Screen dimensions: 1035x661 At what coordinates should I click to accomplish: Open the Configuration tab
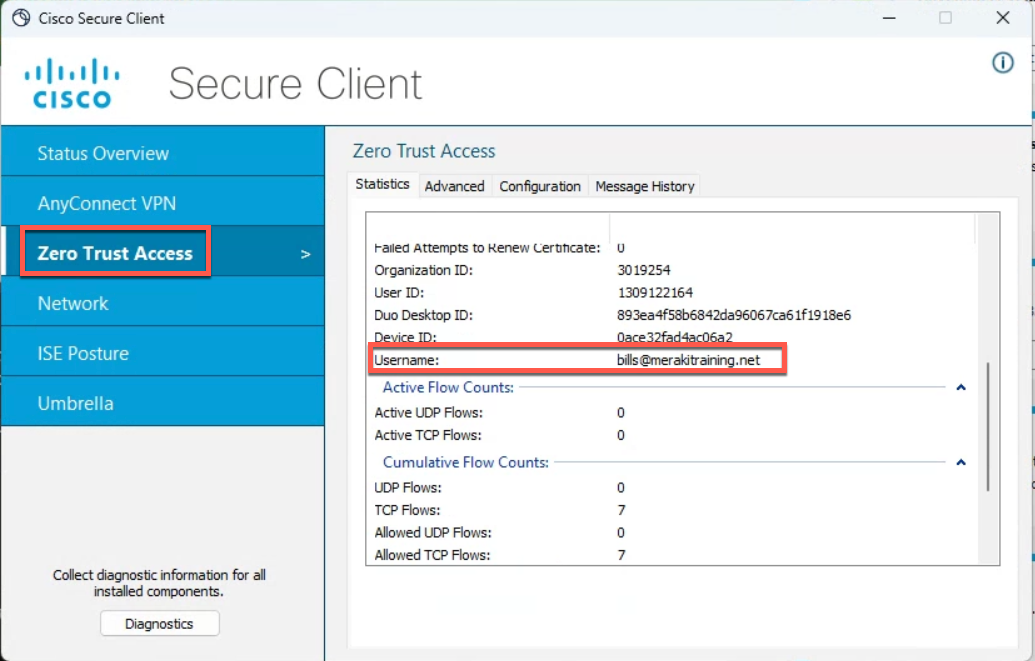(x=540, y=186)
